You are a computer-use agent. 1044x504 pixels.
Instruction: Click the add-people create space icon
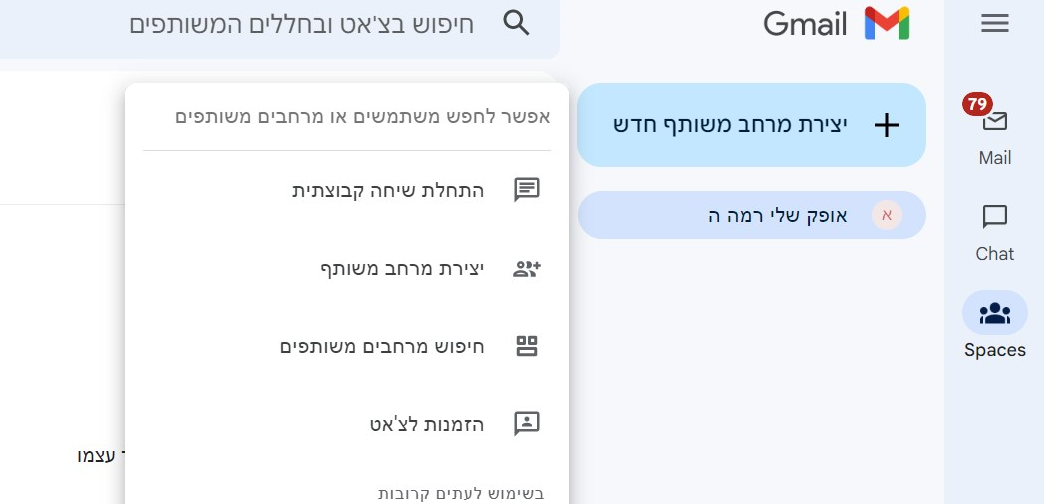pyautogui.click(x=526, y=268)
